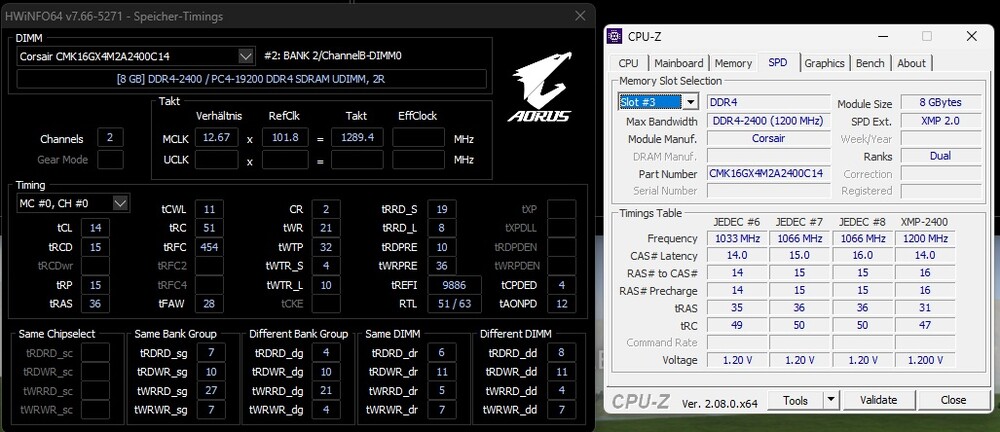Switch to the CPU tab
The width and height of the screenshot is (1000, 432).
(629, 63)
